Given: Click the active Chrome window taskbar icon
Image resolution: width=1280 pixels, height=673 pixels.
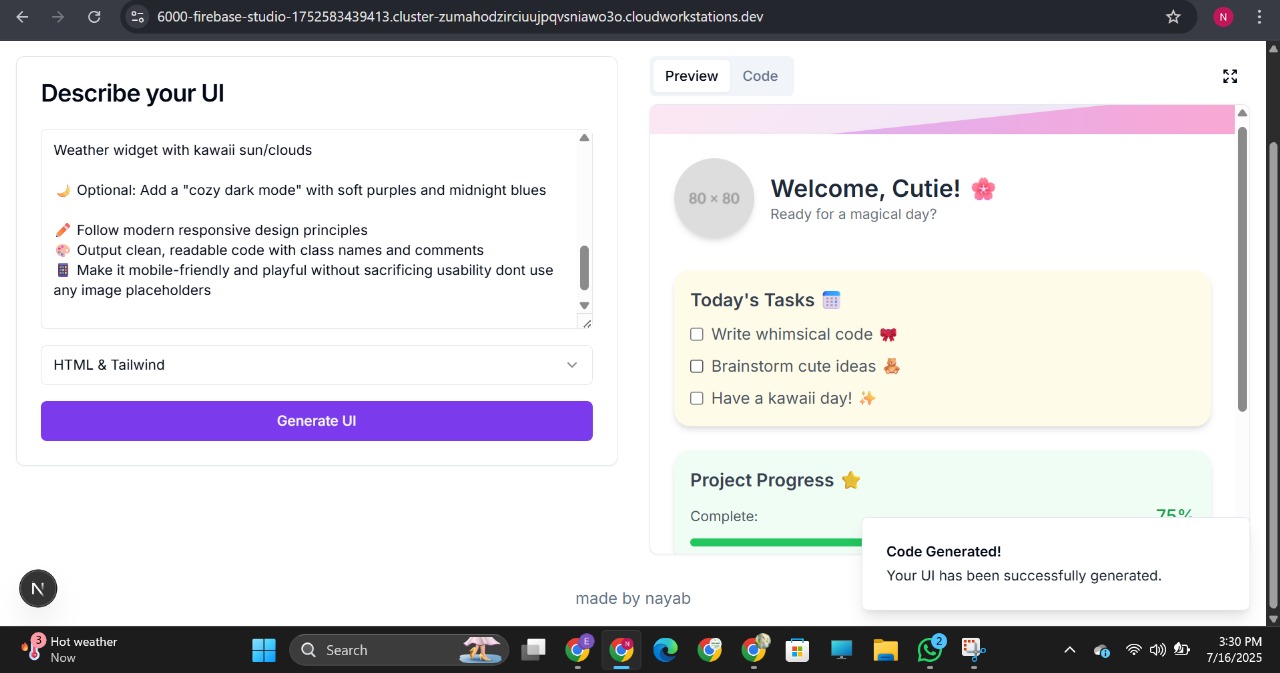Looking at the screenshot, I should point(621,650).
